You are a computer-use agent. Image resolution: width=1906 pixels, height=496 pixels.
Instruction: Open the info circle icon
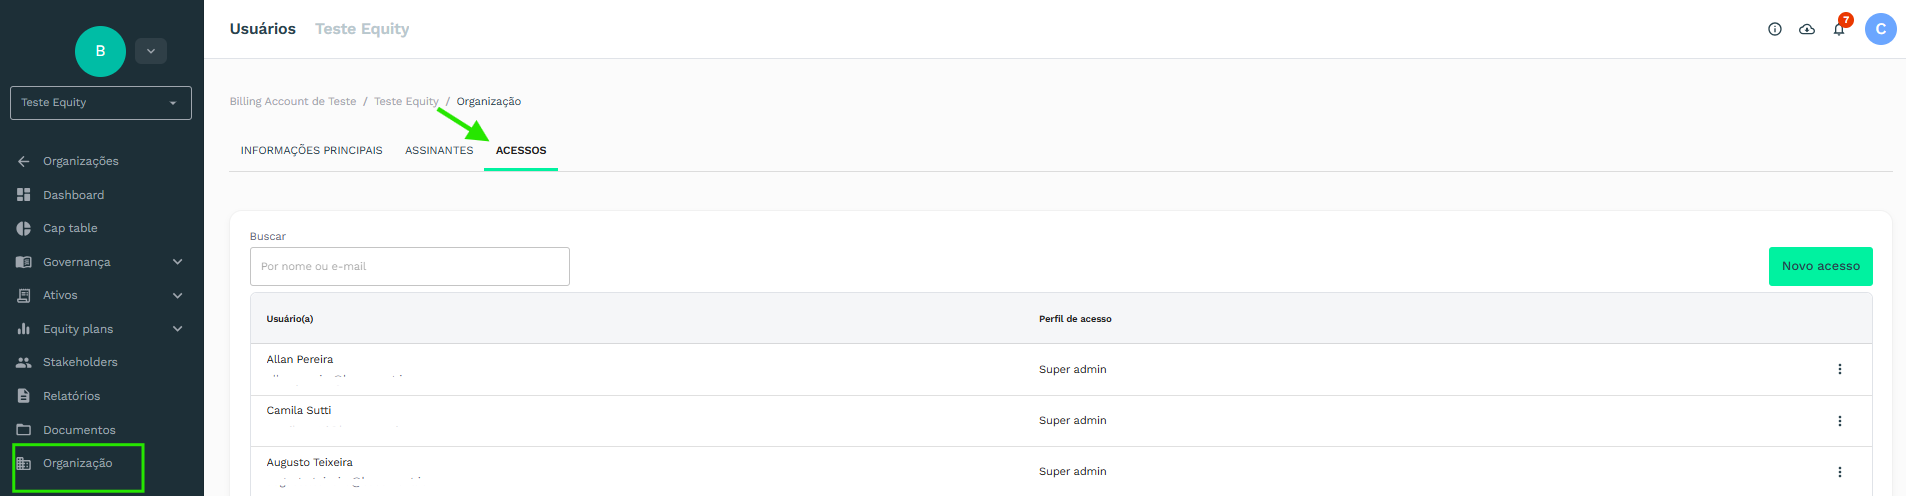tap(1775, 30)
